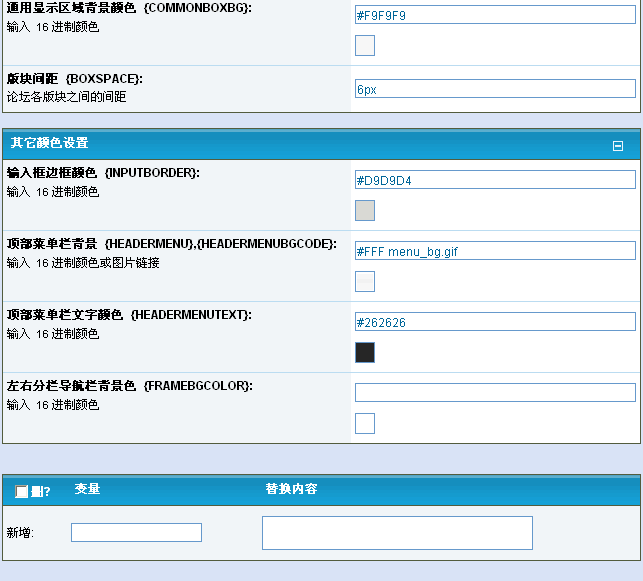Click the empty FRAMEBGCOLOR input field
Screen dimensions: 643x581
[495, 392]
